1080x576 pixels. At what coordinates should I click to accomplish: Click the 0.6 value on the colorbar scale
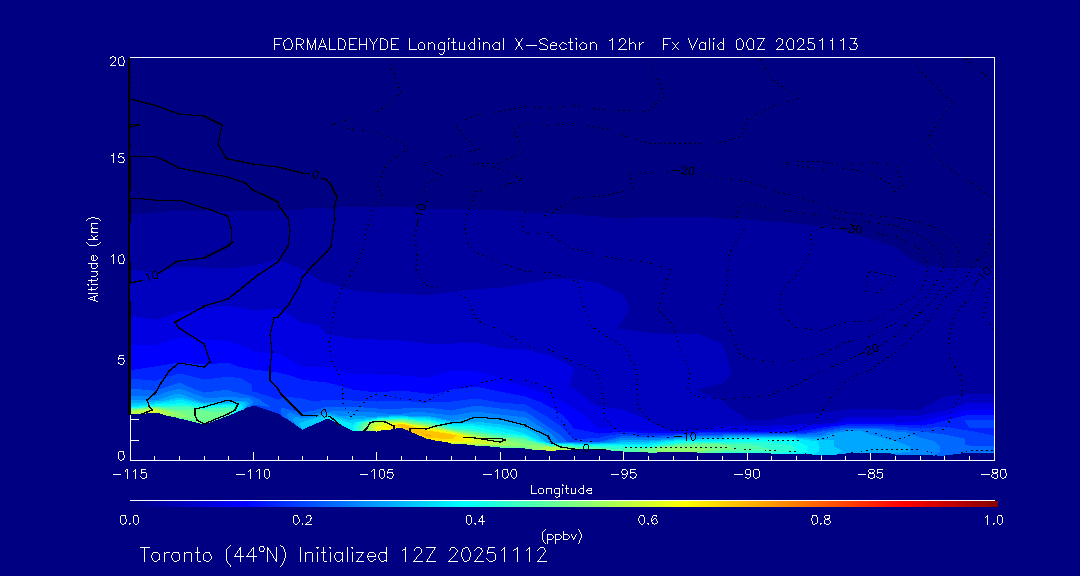648,520
